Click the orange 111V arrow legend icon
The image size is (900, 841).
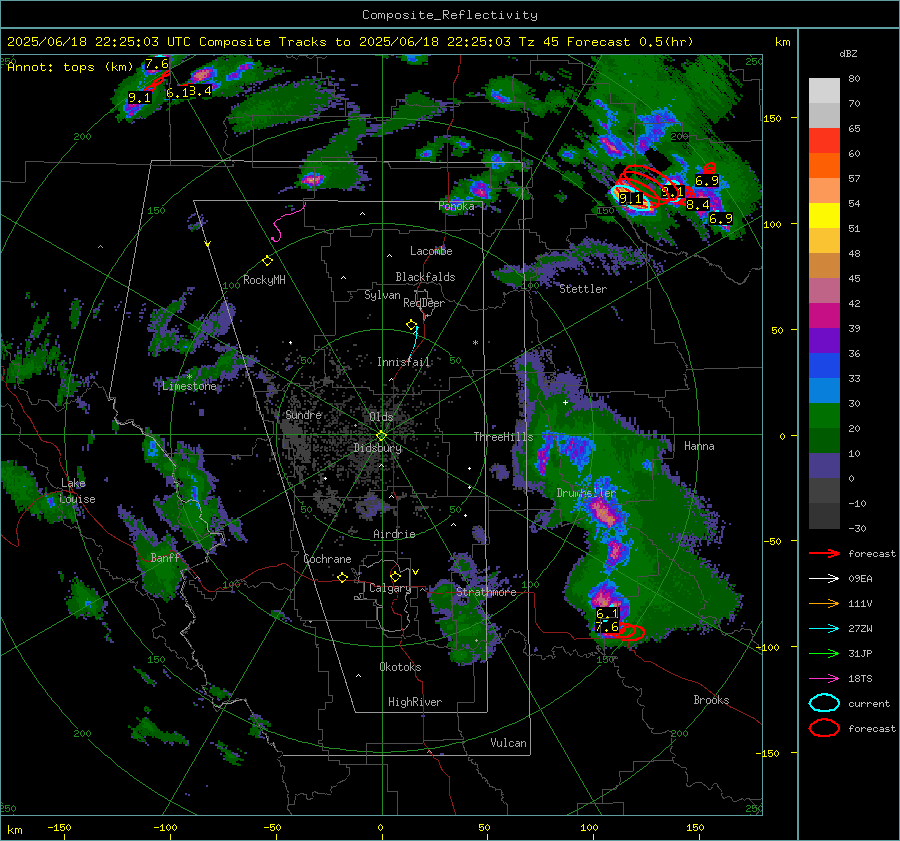(x=824, y=603)
